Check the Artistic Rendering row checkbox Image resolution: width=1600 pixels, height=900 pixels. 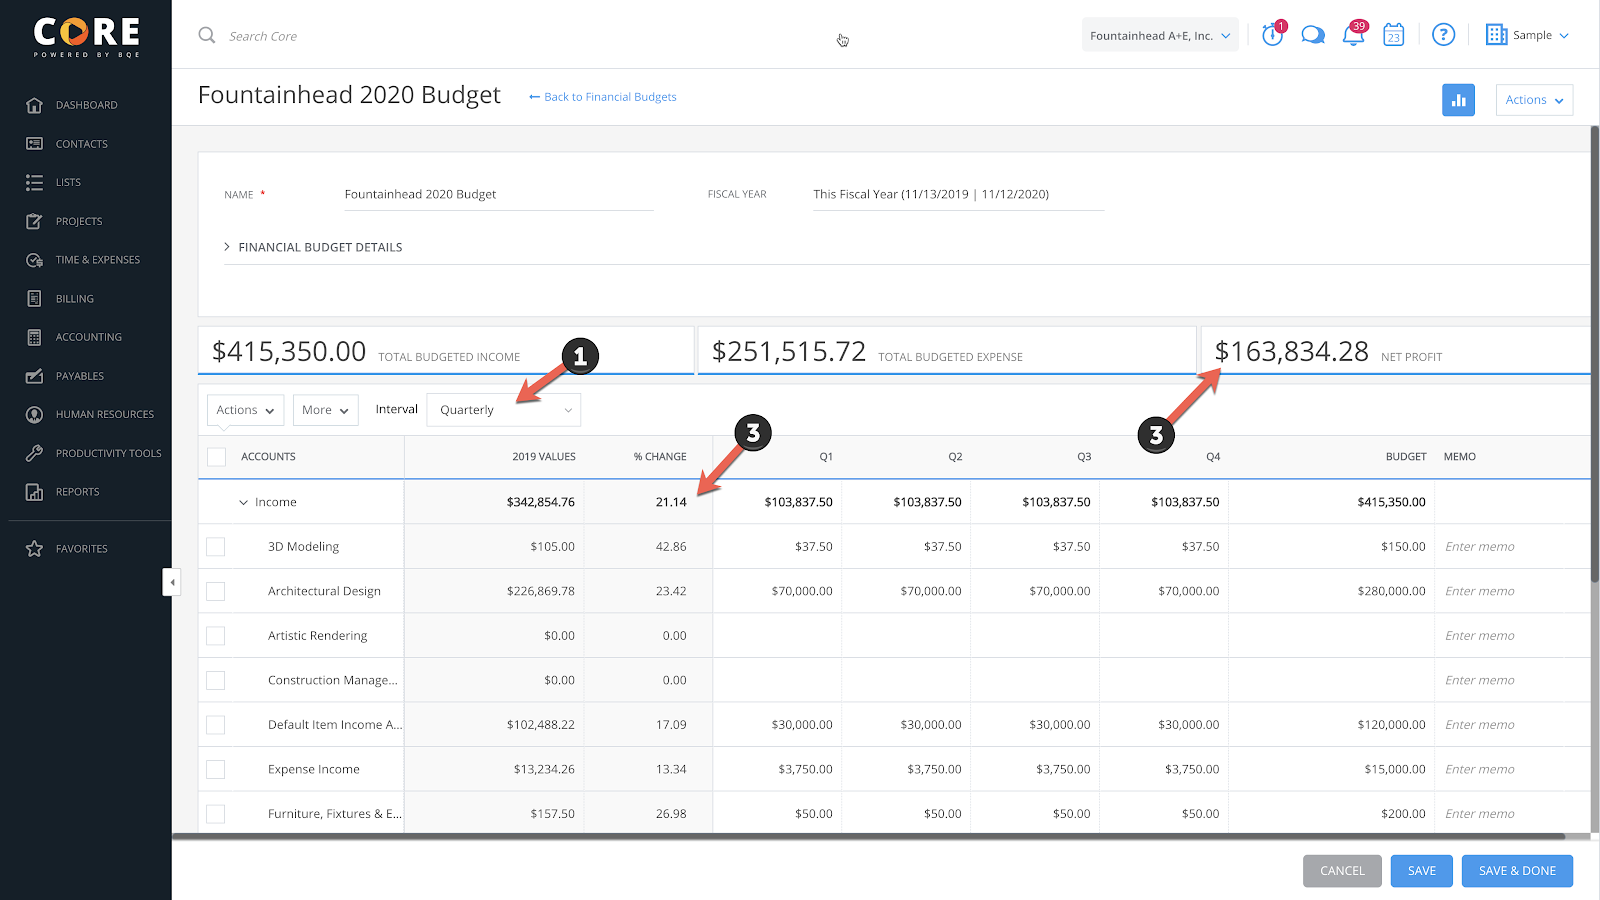click(216, 636)
